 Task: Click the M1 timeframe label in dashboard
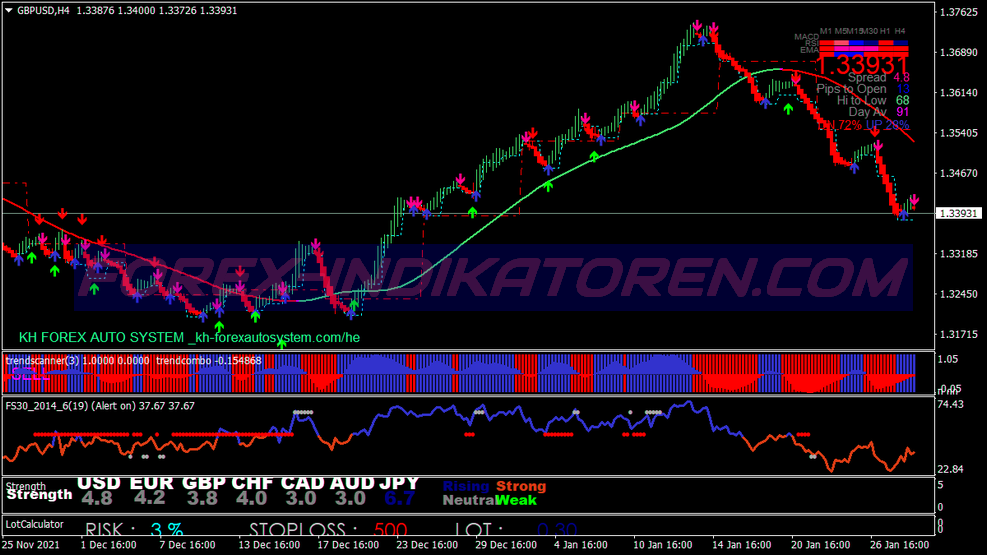tap(826, 31)
